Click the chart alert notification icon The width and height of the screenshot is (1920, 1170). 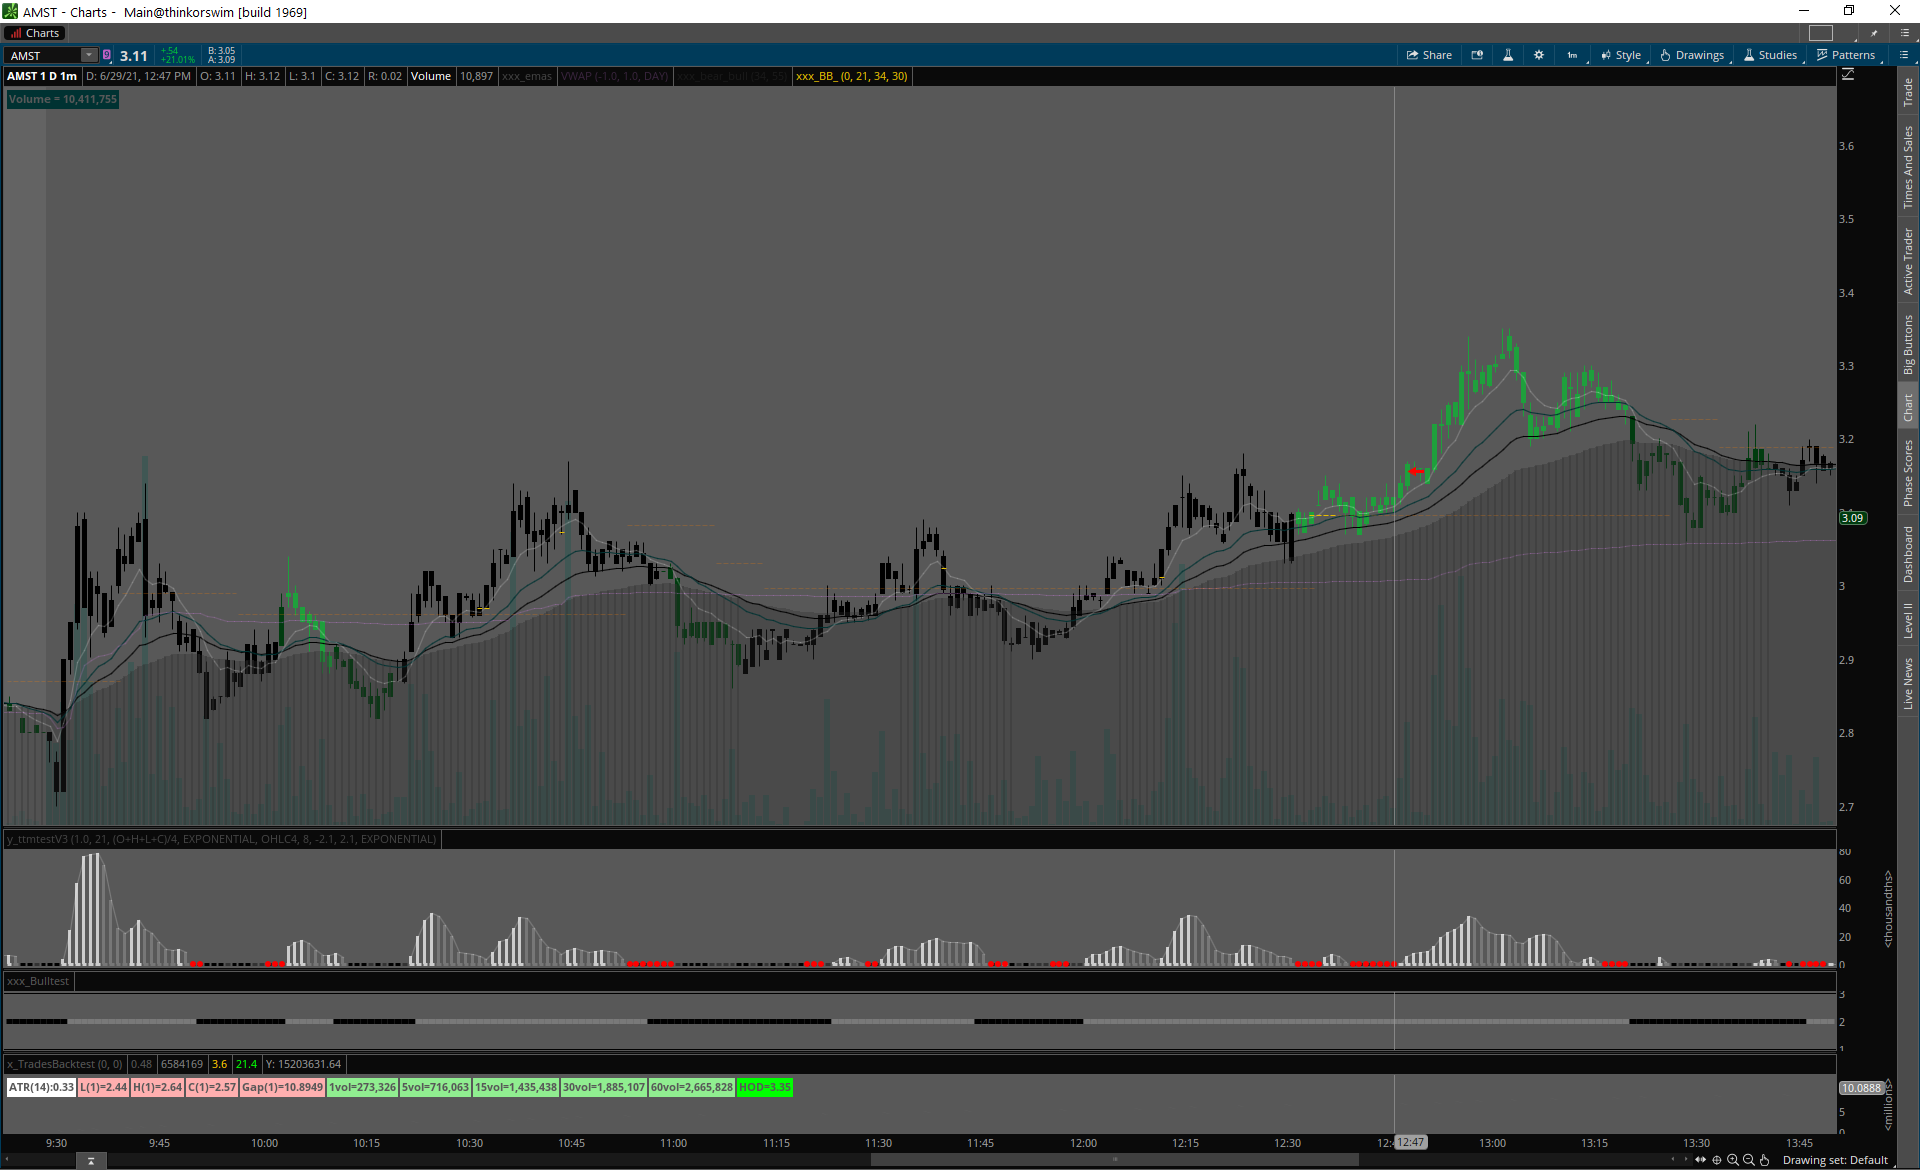[1477, 55]
